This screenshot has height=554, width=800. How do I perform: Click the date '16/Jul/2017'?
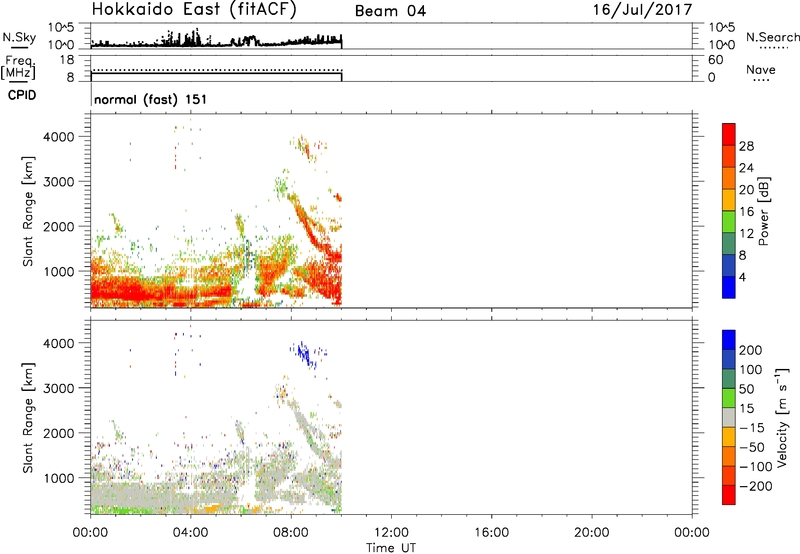click(642, 10)
